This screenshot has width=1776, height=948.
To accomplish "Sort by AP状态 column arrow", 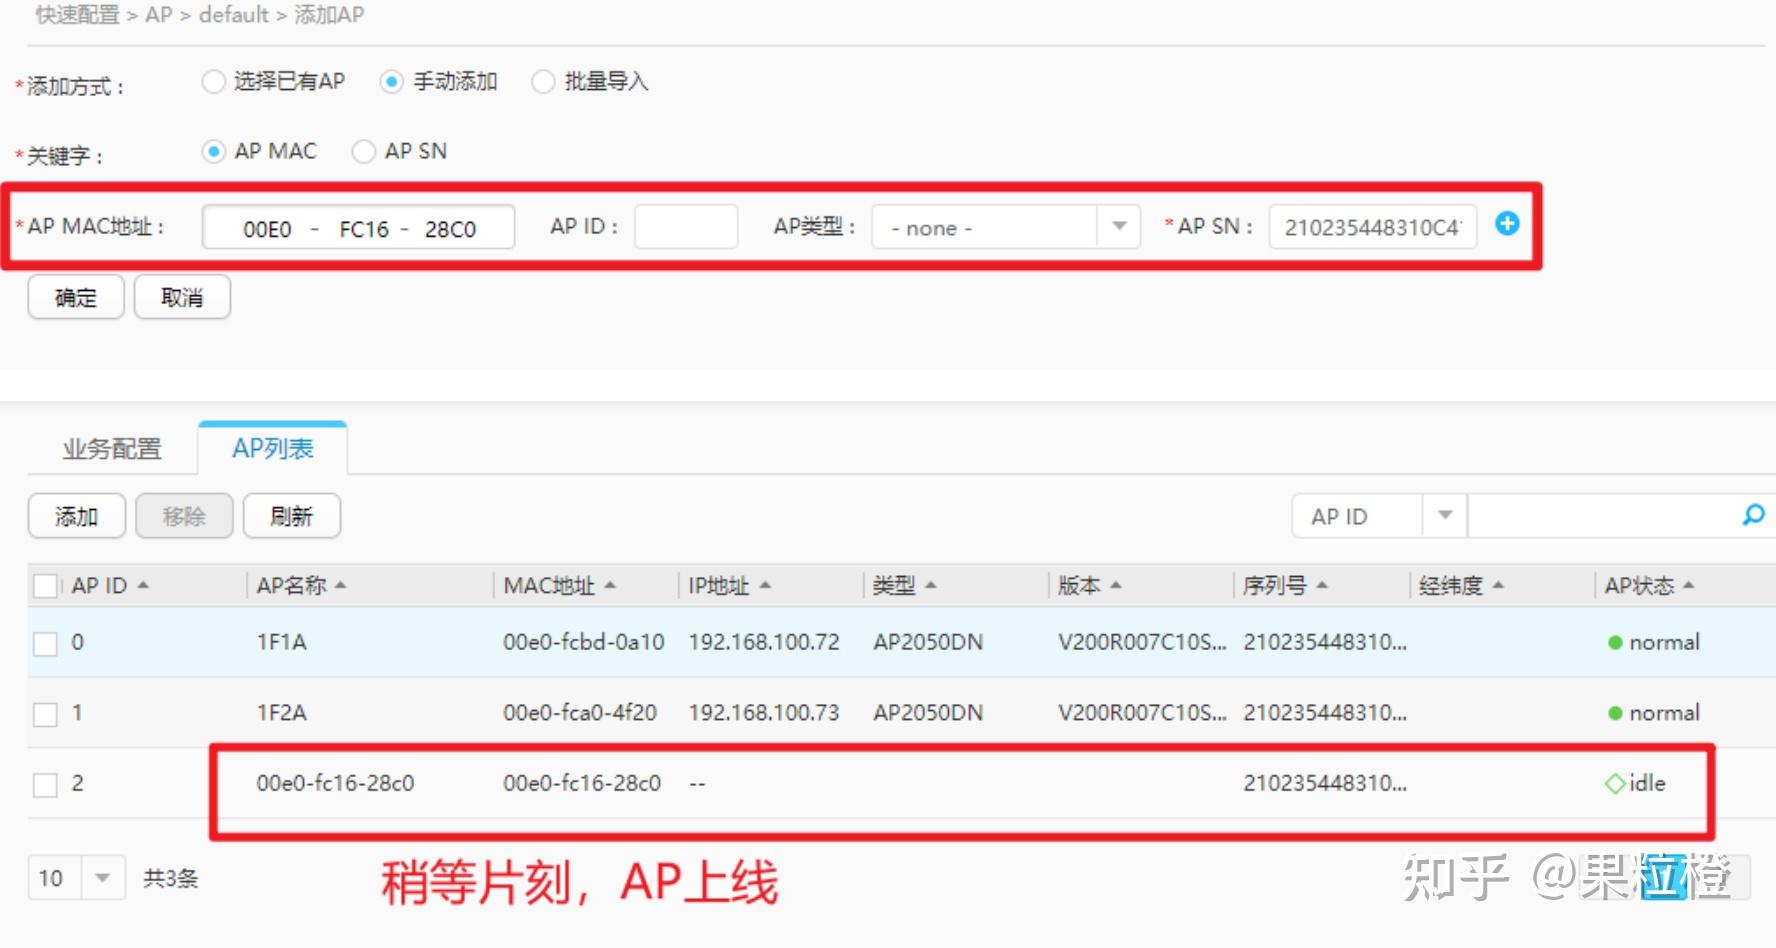I will pos(1689,585).
